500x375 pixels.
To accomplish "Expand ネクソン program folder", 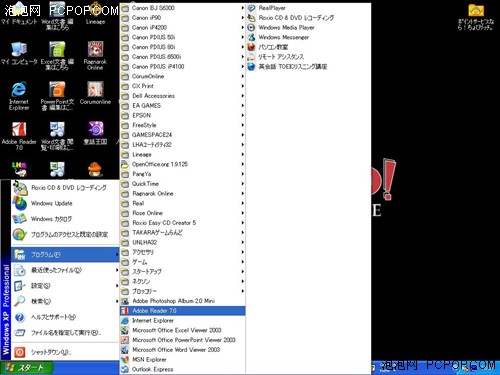I will click(x=183, y=281).
